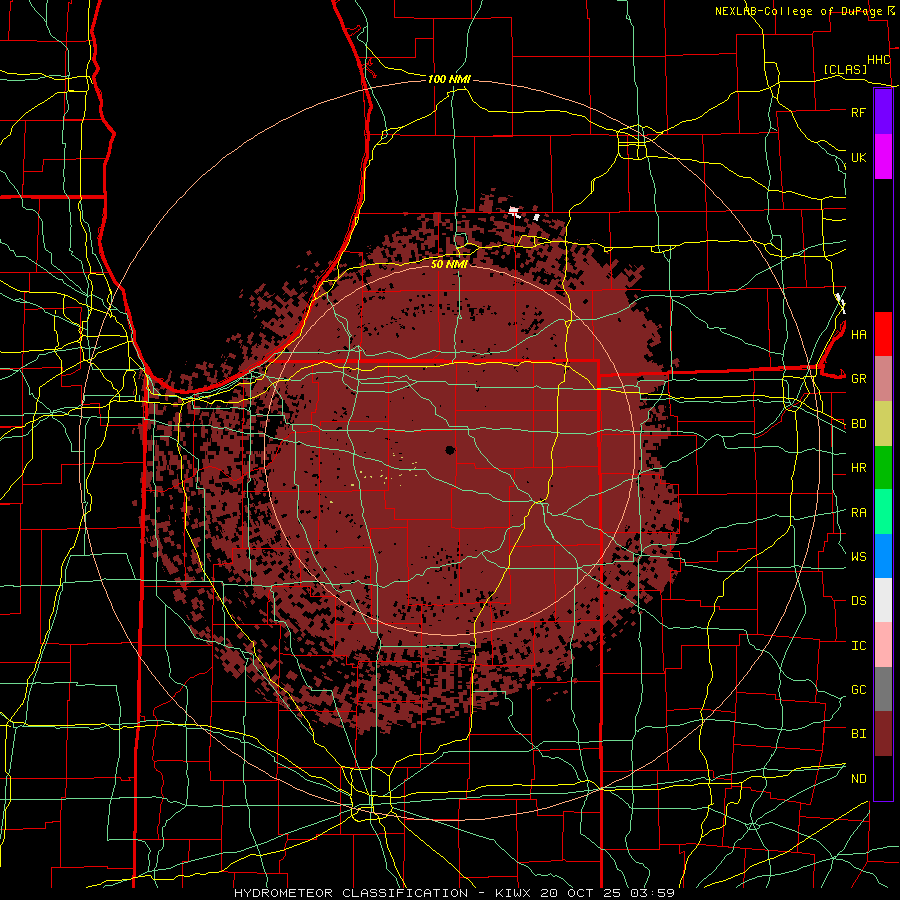Click the "HA" legend label
The height and width of the screenshot is (900, 900).
858,334
